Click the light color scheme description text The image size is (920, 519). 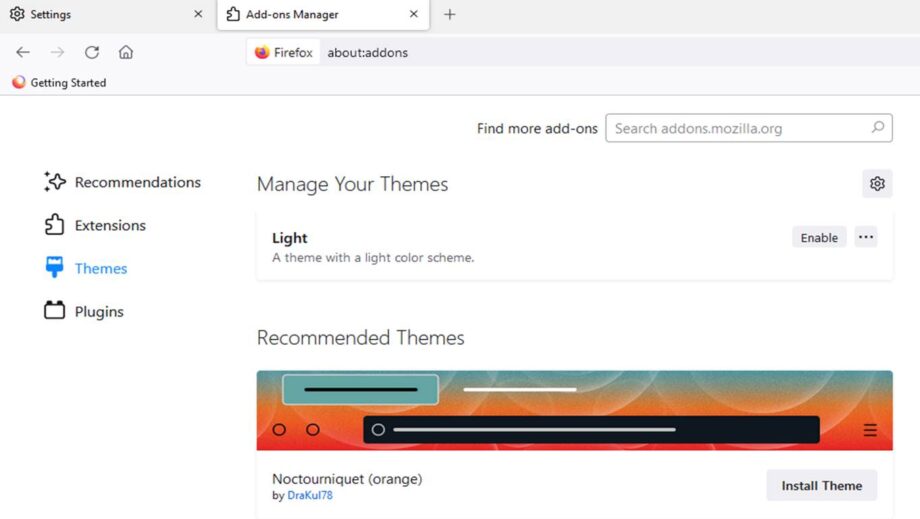coord(373,257)
